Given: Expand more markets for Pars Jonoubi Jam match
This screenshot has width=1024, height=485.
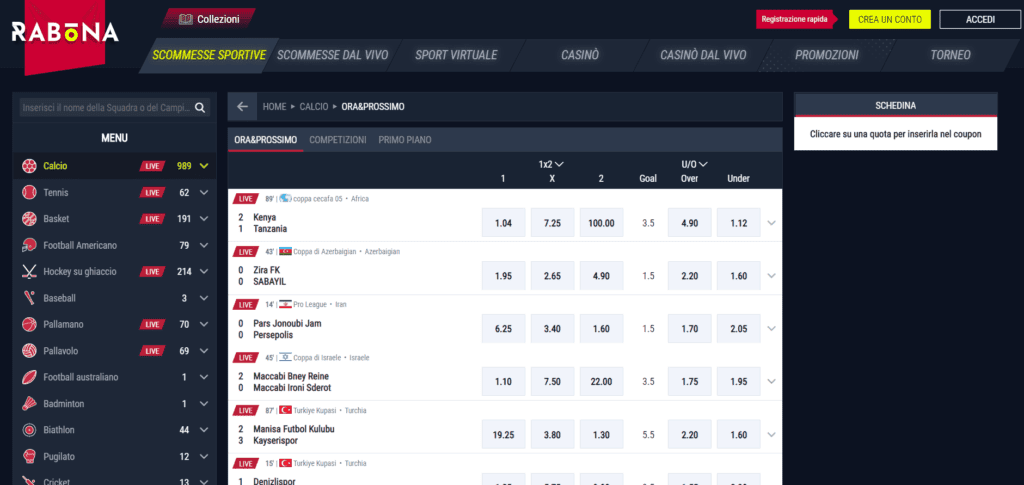Looking at the screenshot, I should [771, 329].
